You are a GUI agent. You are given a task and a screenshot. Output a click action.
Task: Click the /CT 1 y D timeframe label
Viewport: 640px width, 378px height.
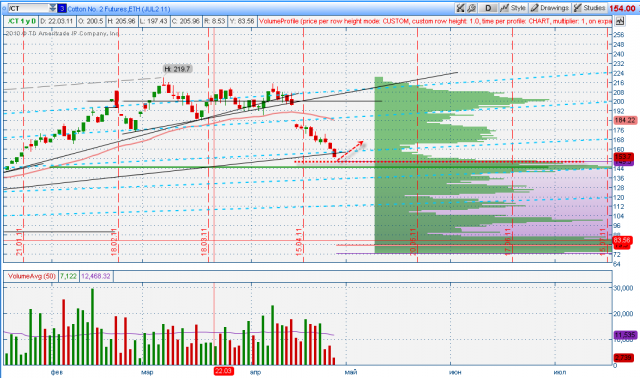coord(21,21)
